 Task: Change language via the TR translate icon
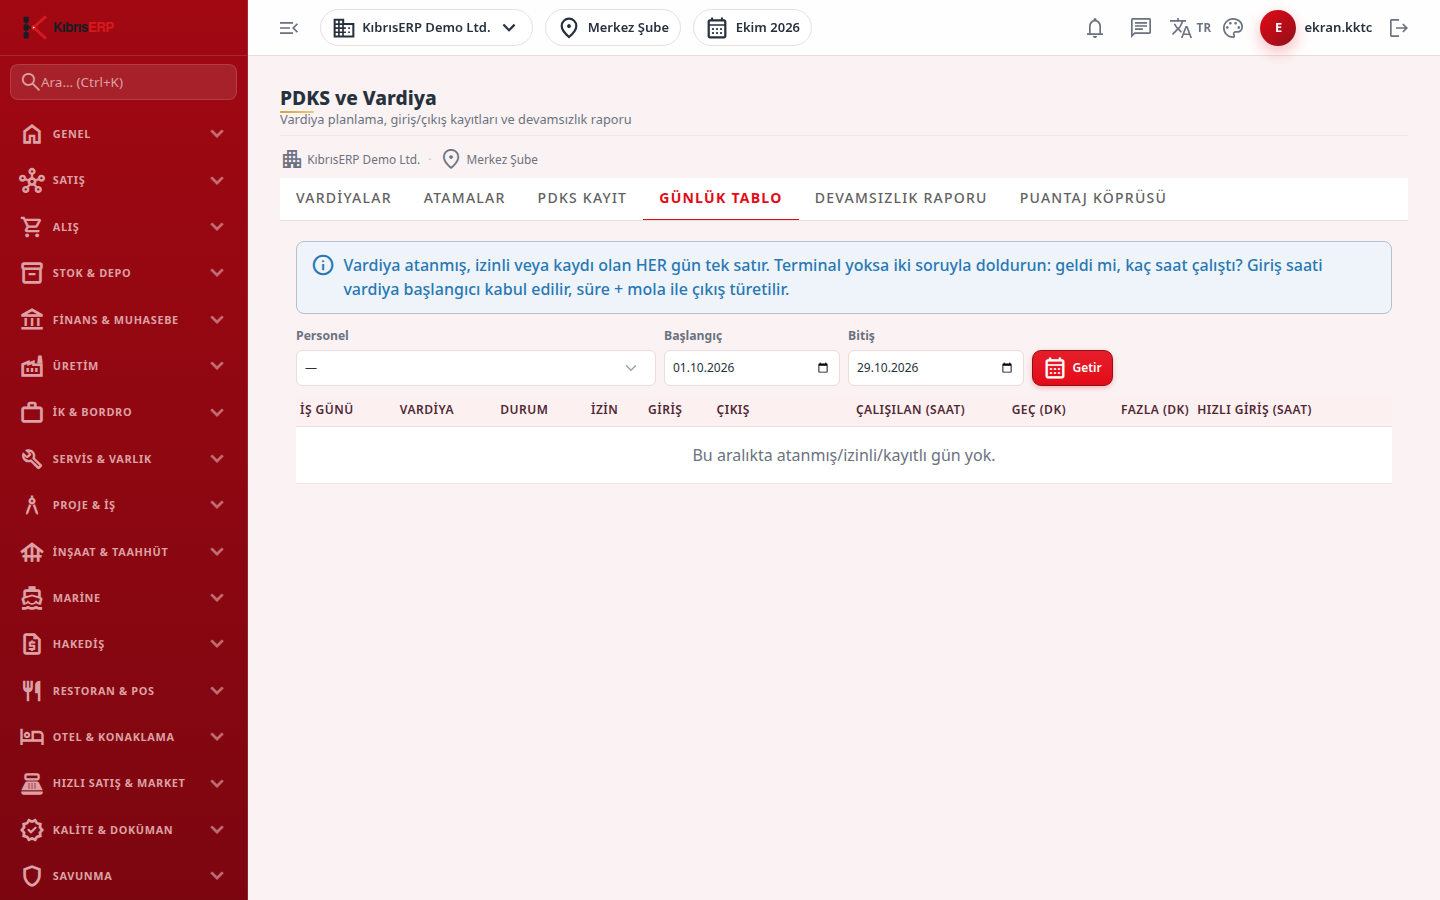click(x=1190, y=28)
